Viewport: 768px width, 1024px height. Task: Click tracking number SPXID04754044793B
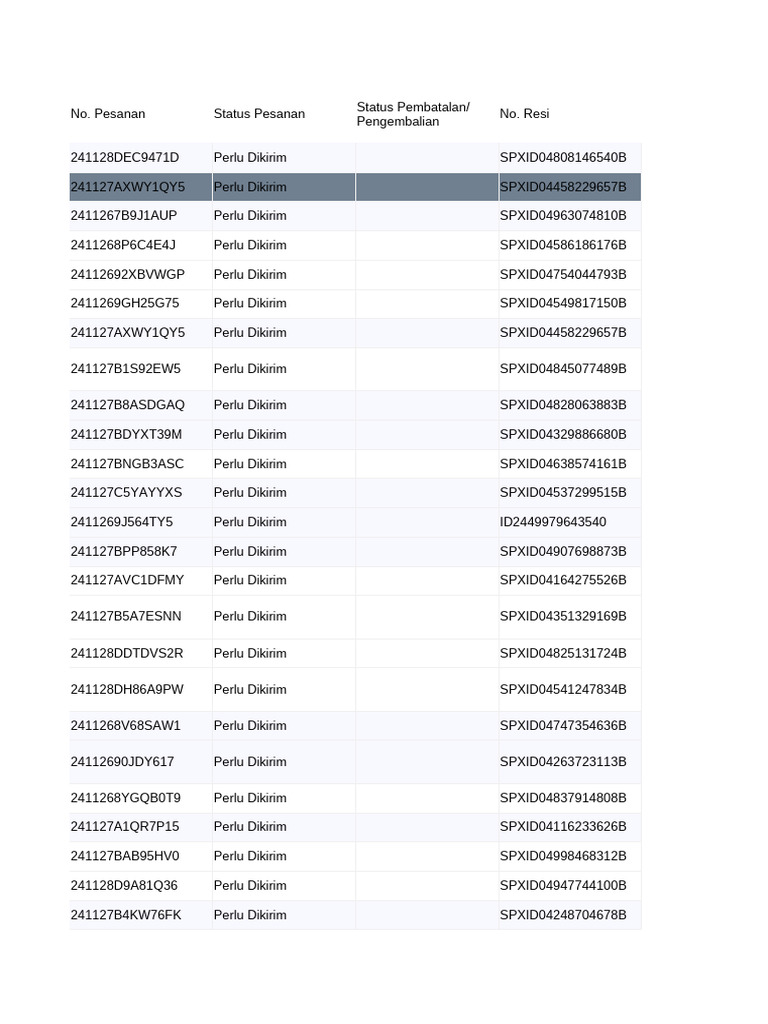563,274
